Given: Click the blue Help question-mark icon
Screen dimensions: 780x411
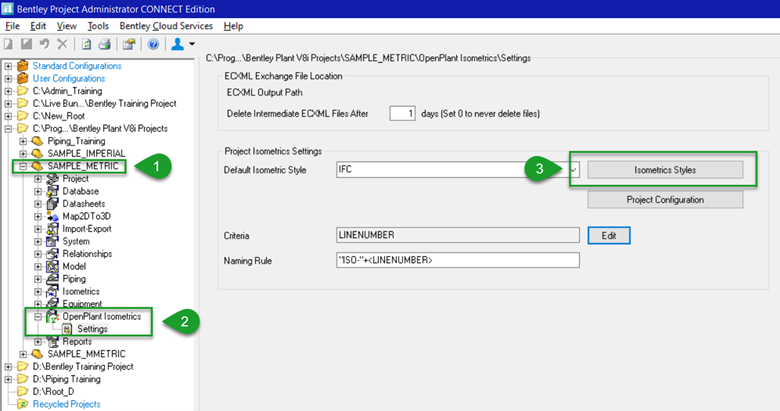Looking at the screenshot, I should tap(153, 44).
